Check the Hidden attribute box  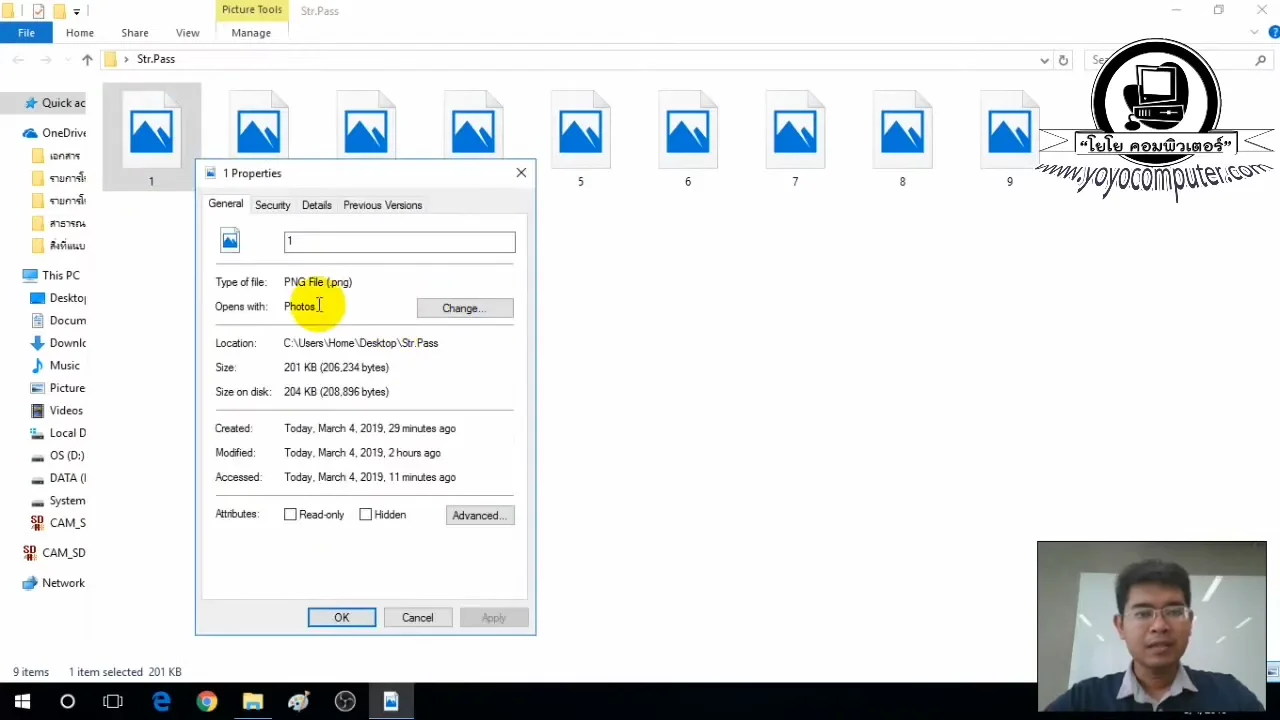(x=366, y=514)
